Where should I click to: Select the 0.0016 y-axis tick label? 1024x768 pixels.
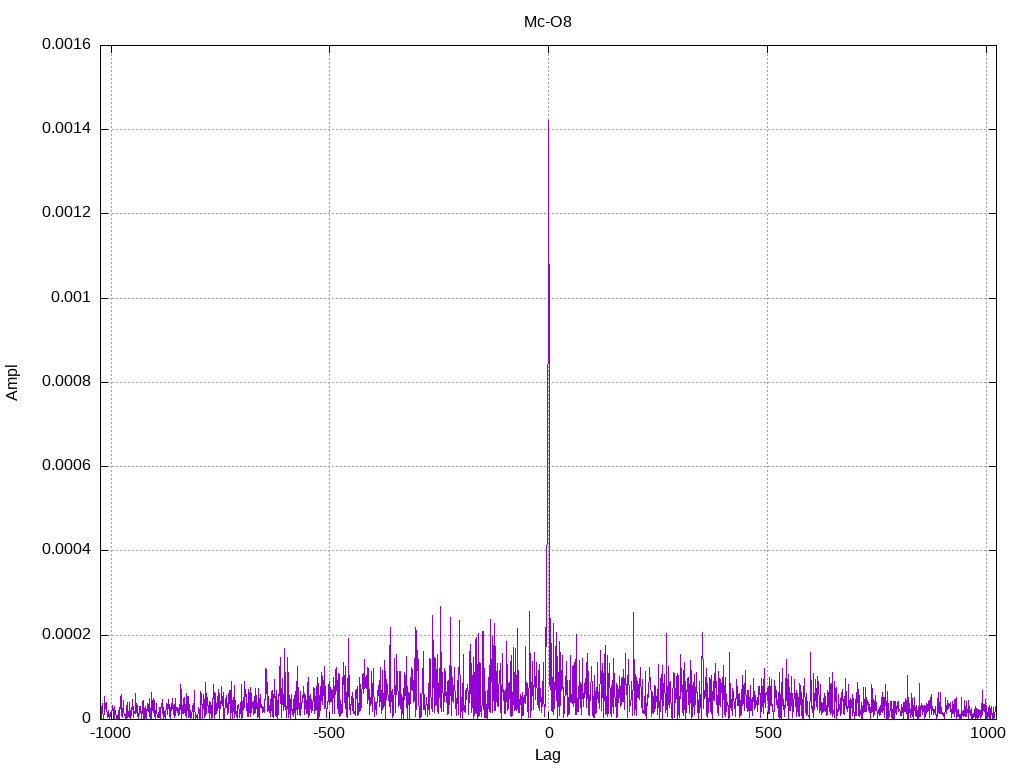[x=66, y=45]
